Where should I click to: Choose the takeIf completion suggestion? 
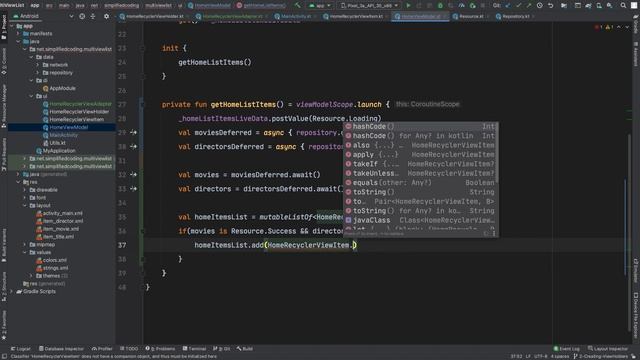point(420,164)
